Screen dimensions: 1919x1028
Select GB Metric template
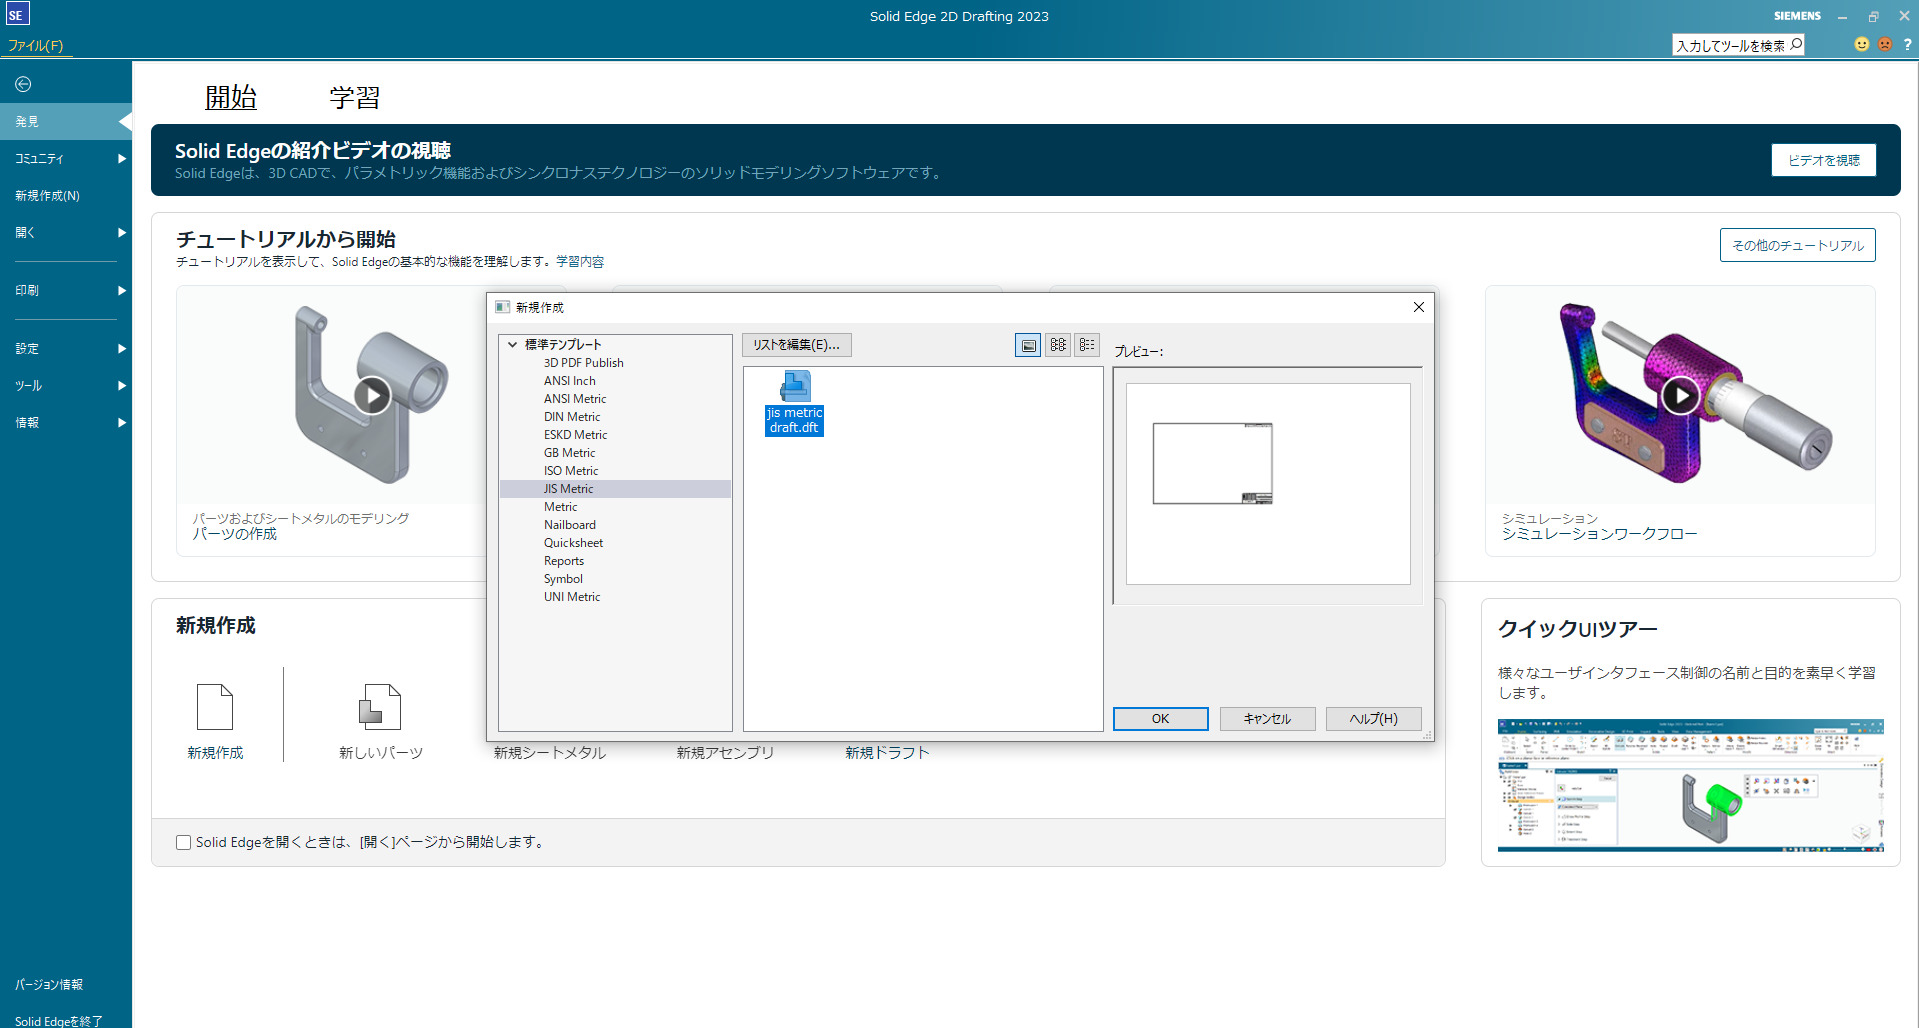(x=569, y=453)
